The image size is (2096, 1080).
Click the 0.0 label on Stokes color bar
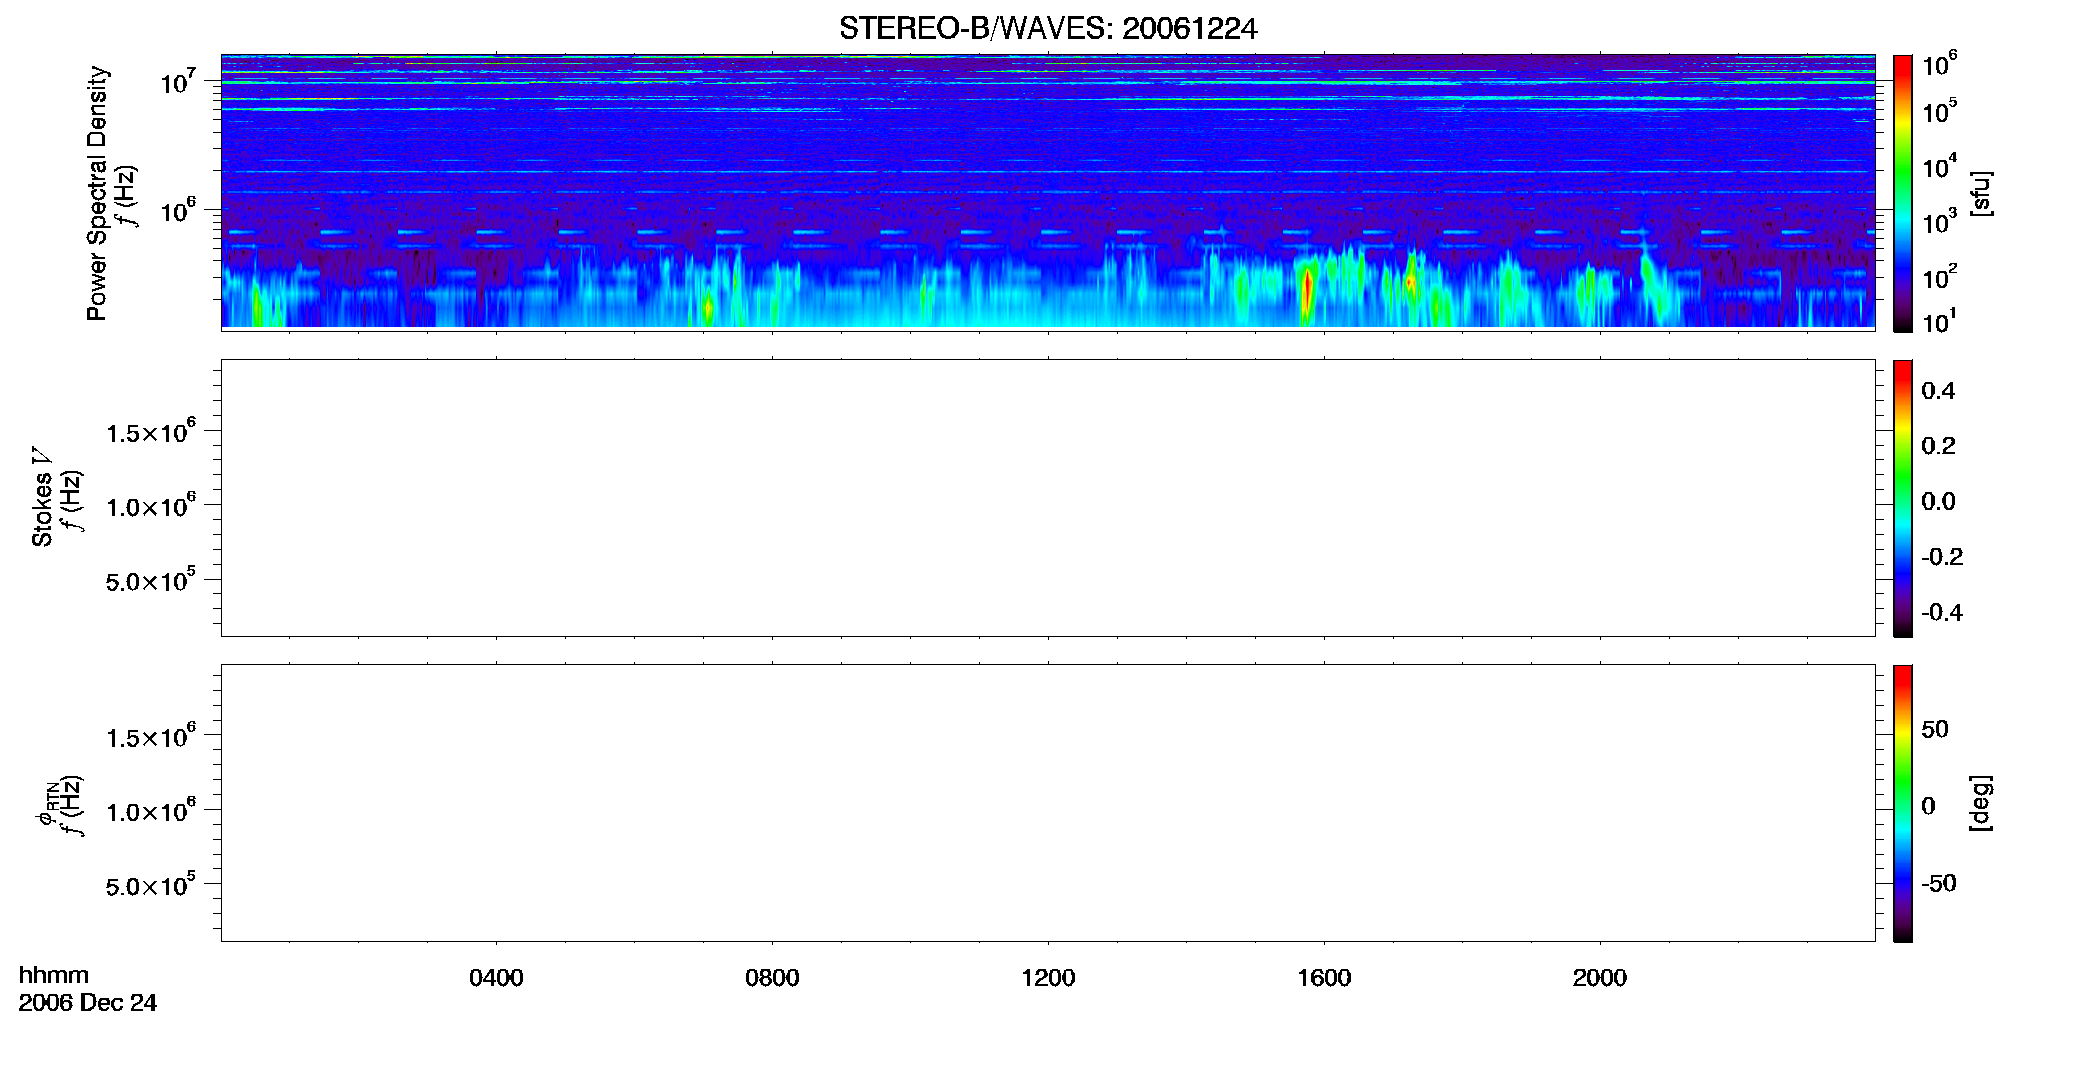[x=1938, y=501]
